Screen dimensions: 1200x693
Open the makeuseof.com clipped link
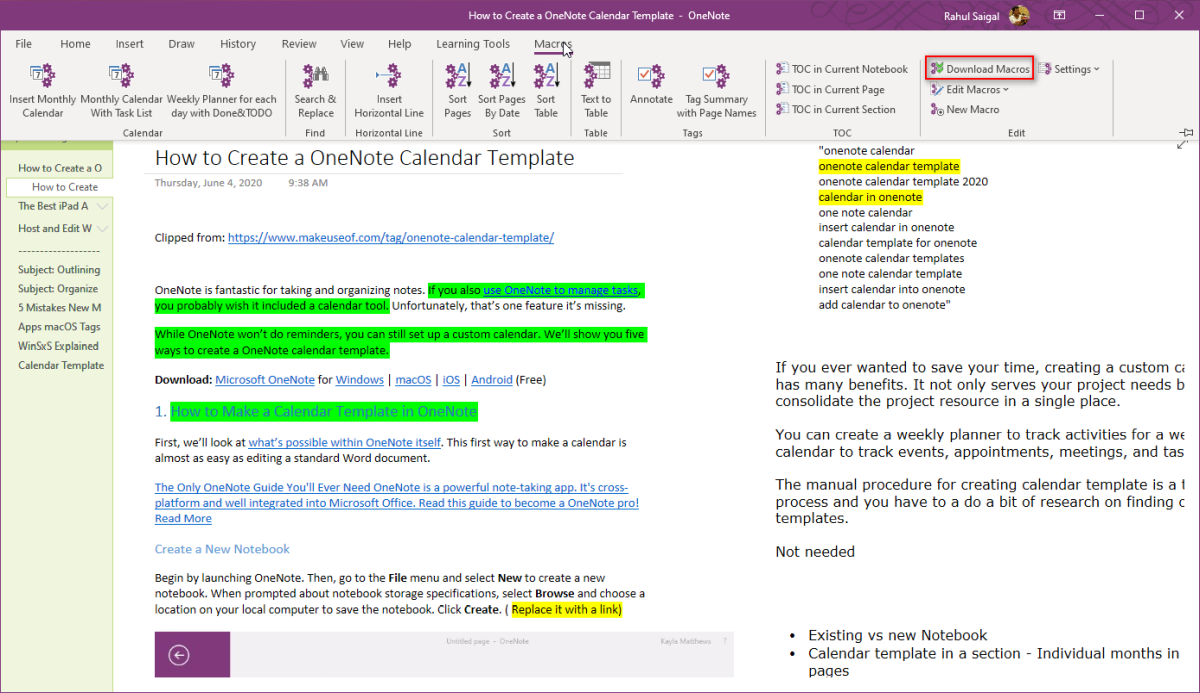(x=390, y=237)
